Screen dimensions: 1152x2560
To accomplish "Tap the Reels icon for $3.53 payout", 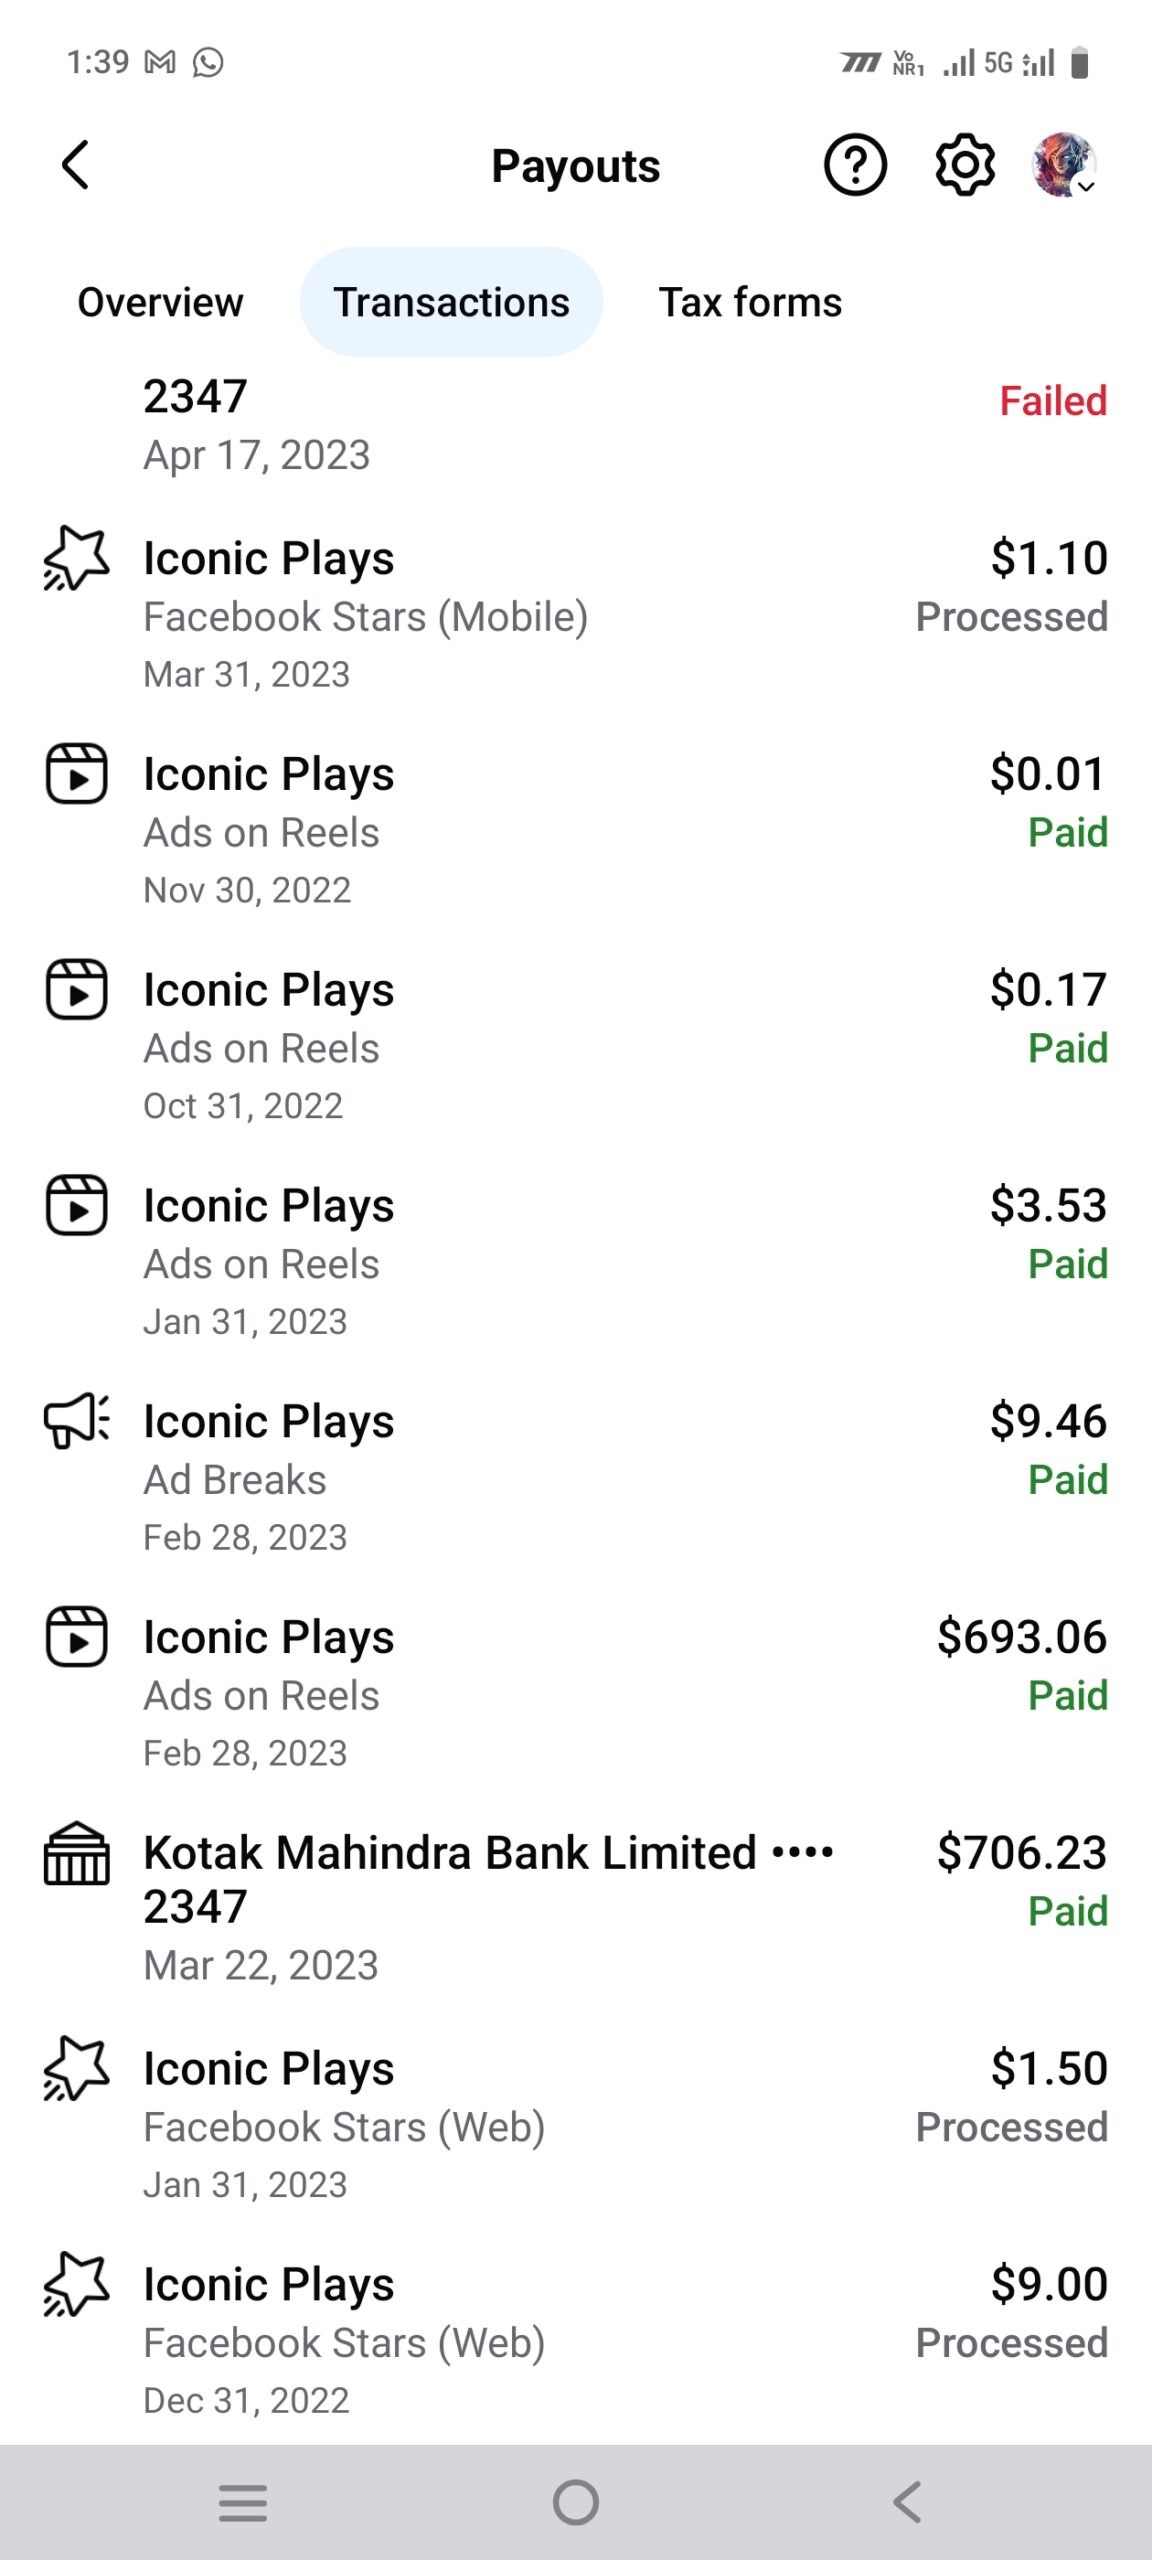I will (x=76, y=1205).
